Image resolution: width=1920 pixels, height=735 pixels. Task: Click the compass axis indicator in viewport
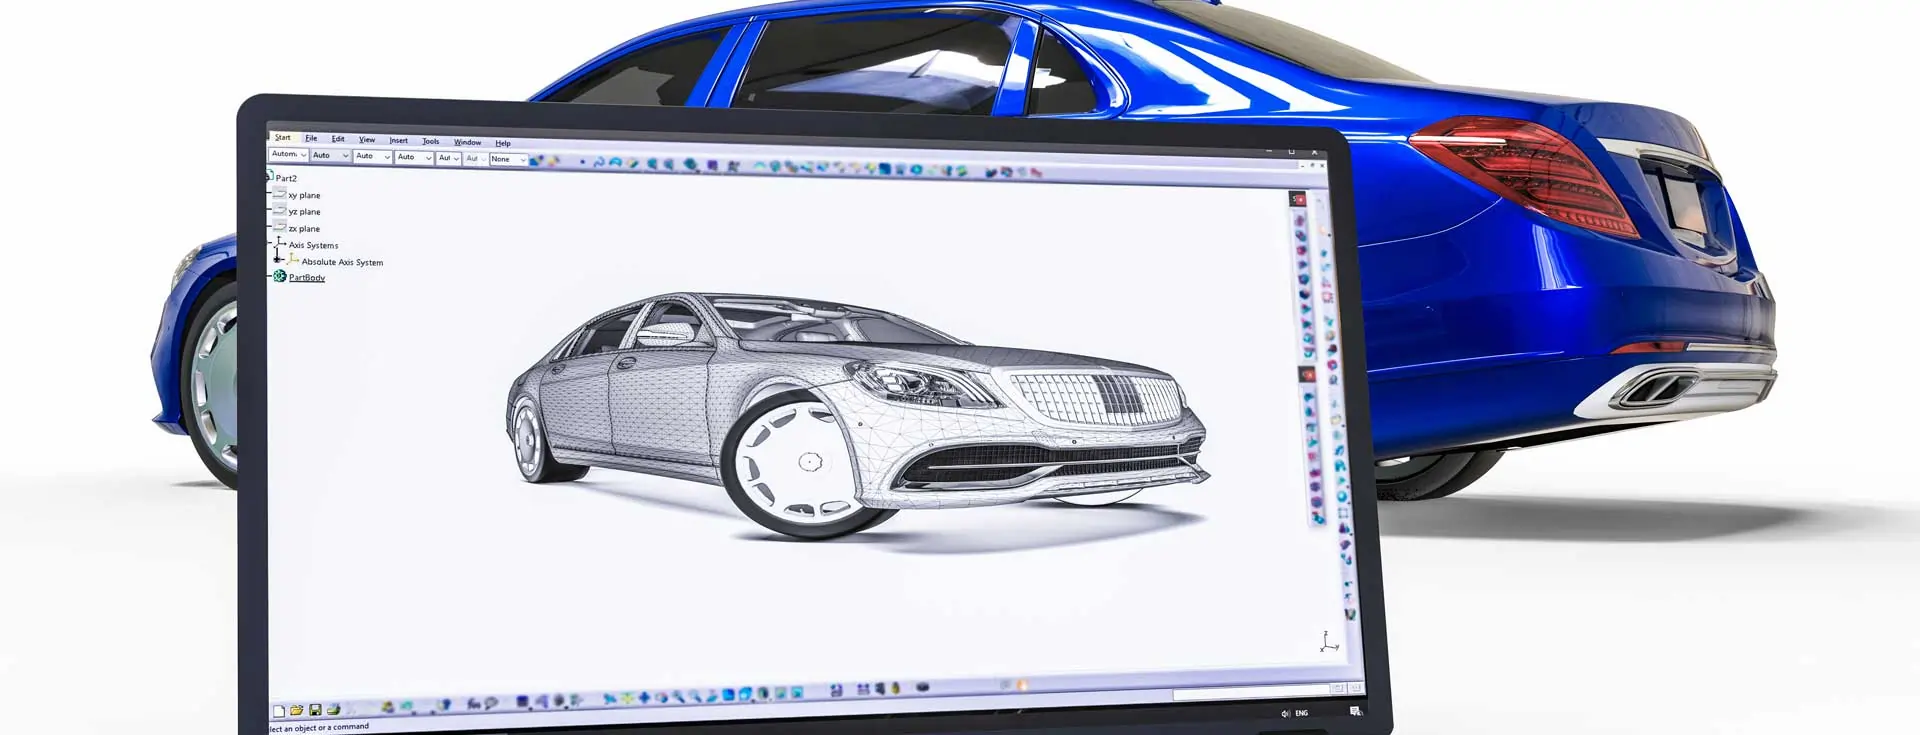(x=1328, y=642)
